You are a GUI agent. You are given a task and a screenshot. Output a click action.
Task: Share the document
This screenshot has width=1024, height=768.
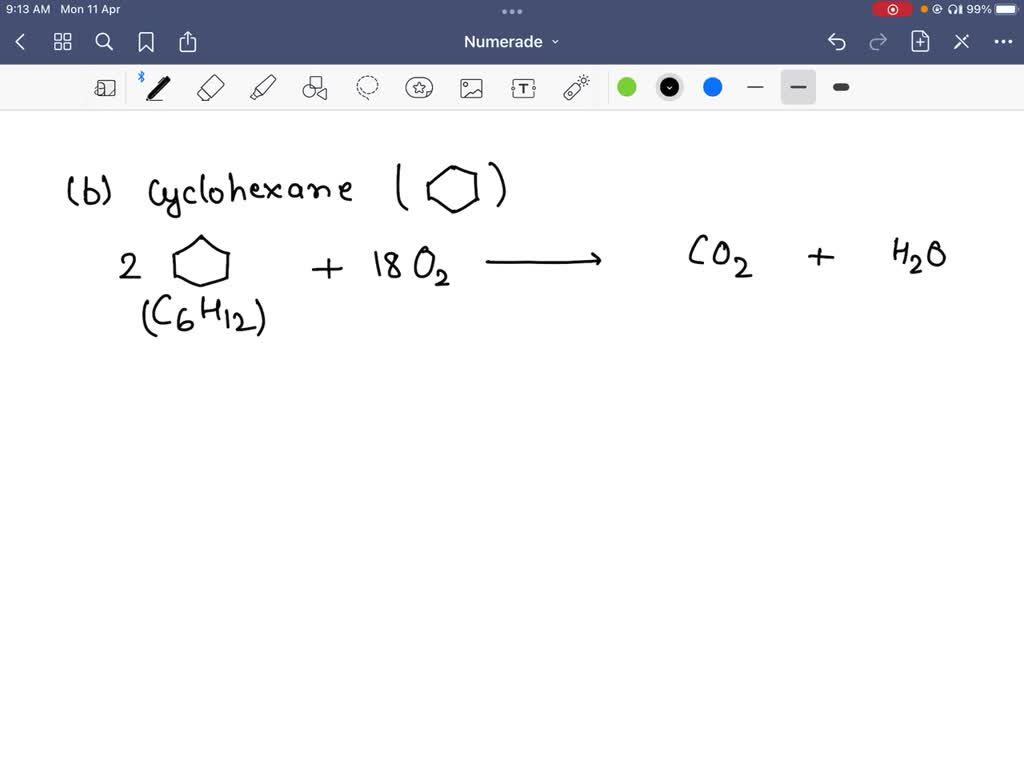pyautogui.click(x=188, y=42)
